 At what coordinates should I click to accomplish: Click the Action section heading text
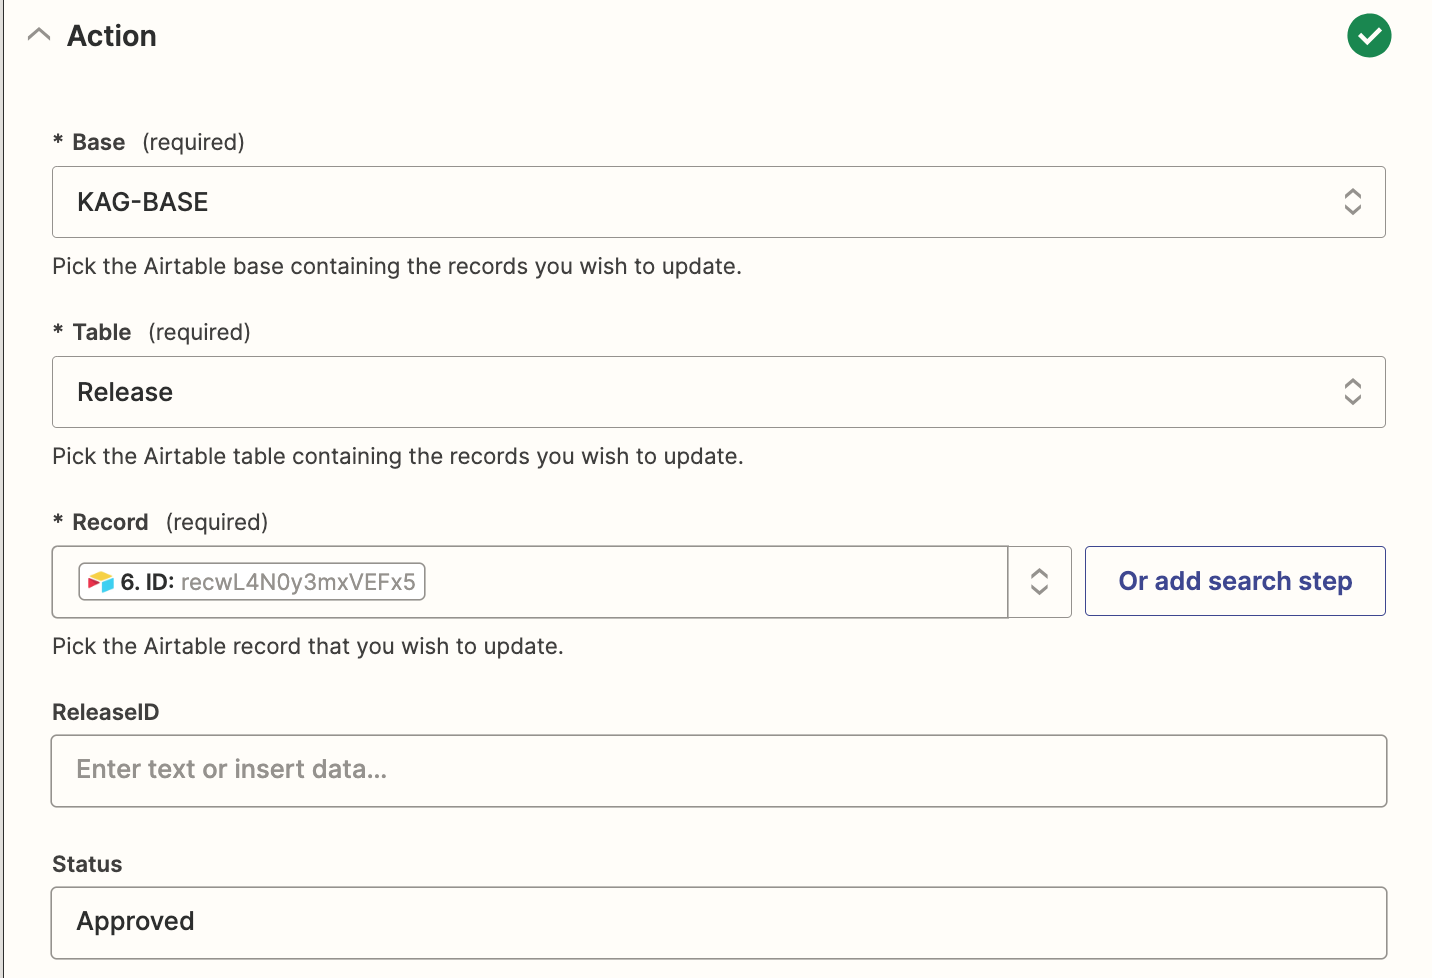click(x=112, y=36)
